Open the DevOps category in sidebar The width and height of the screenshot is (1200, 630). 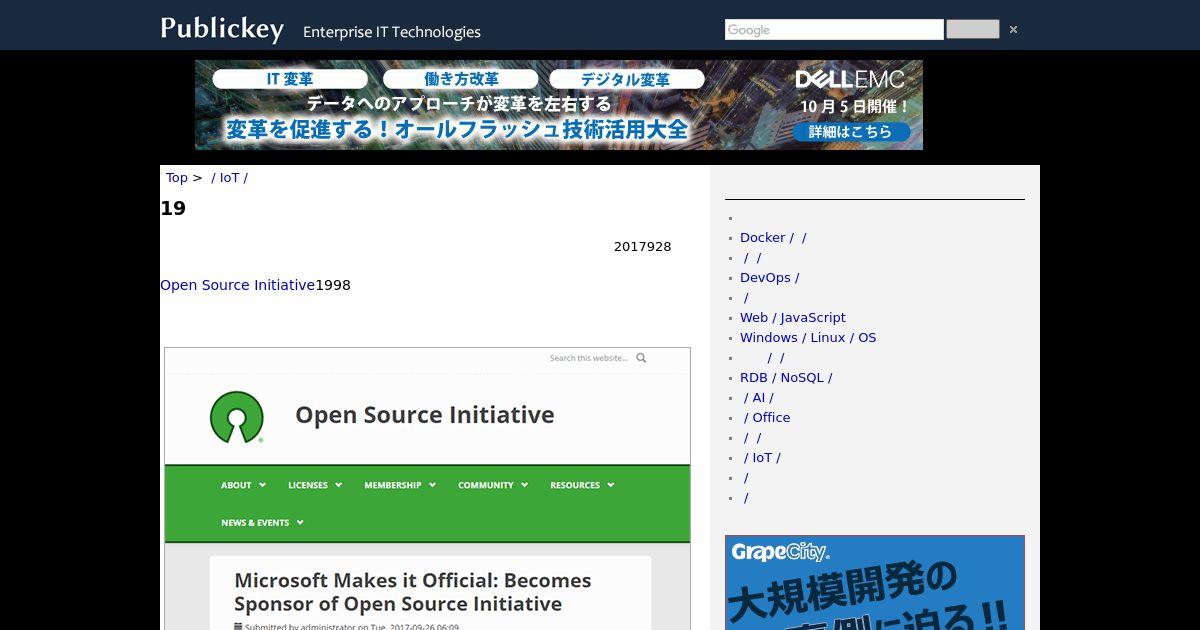point(769,277)
